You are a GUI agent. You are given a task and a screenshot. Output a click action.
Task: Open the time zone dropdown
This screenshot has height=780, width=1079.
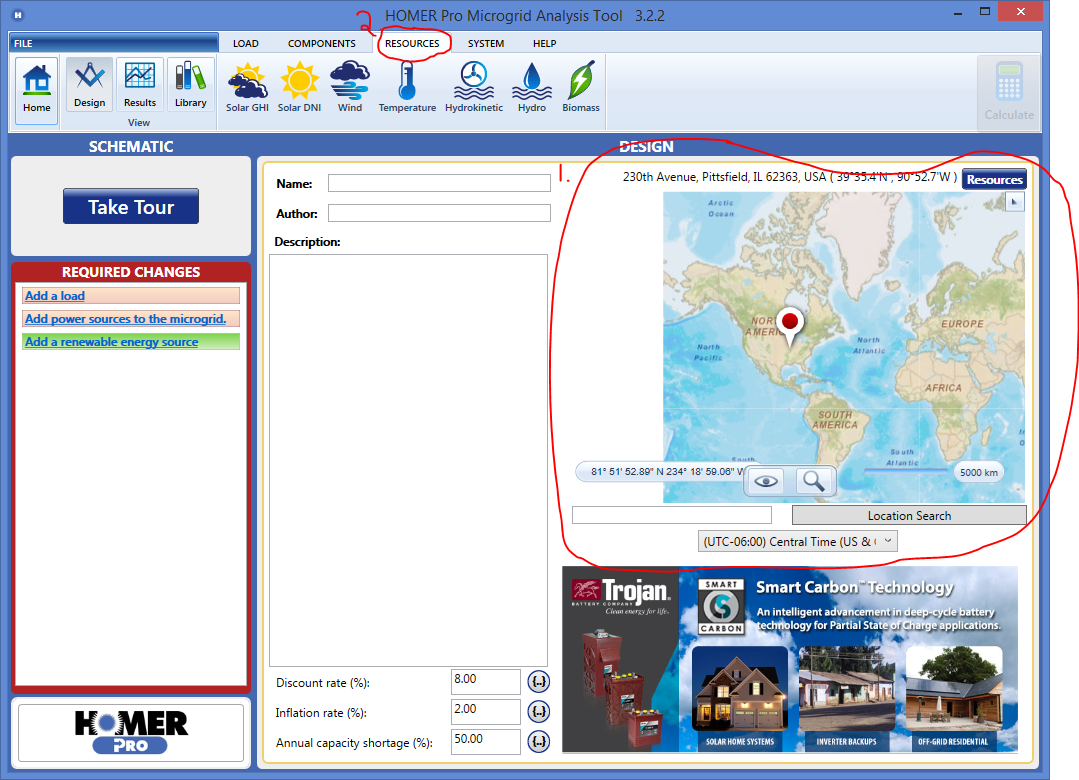pyautogui.click(x=798, y=541)
